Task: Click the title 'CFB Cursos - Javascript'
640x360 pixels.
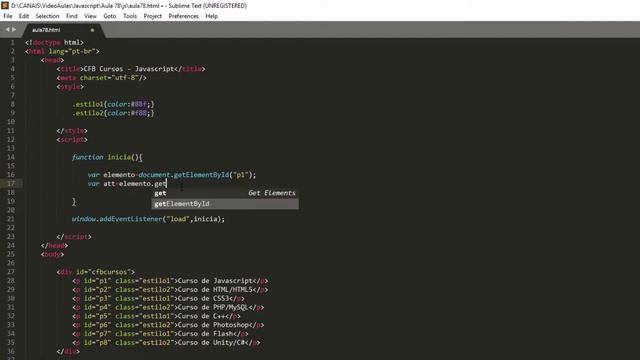Action: tap(129, 69)
